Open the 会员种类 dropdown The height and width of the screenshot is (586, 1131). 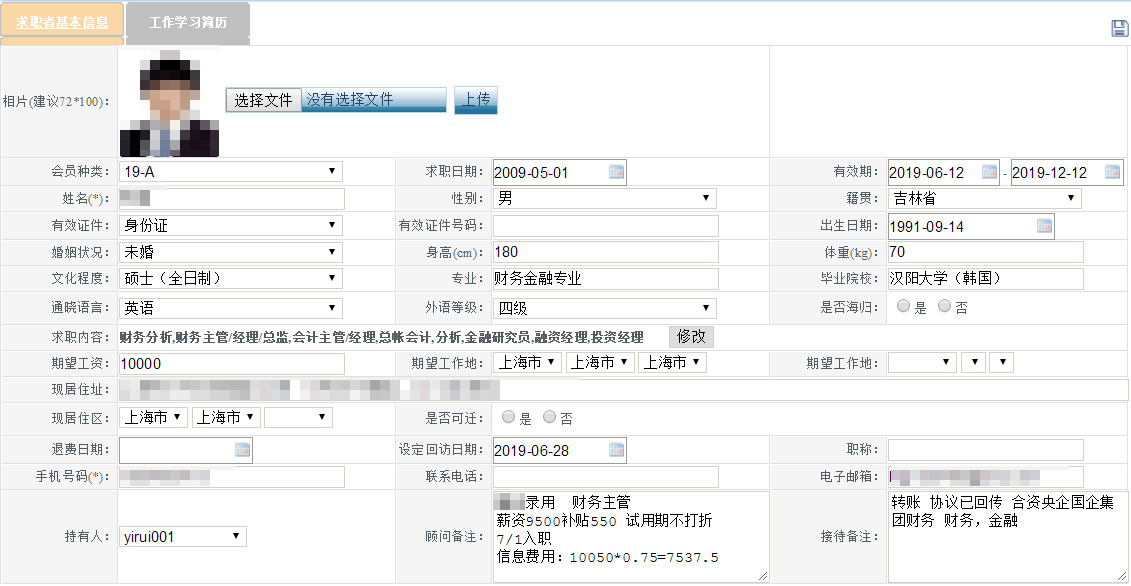(231, 172)
